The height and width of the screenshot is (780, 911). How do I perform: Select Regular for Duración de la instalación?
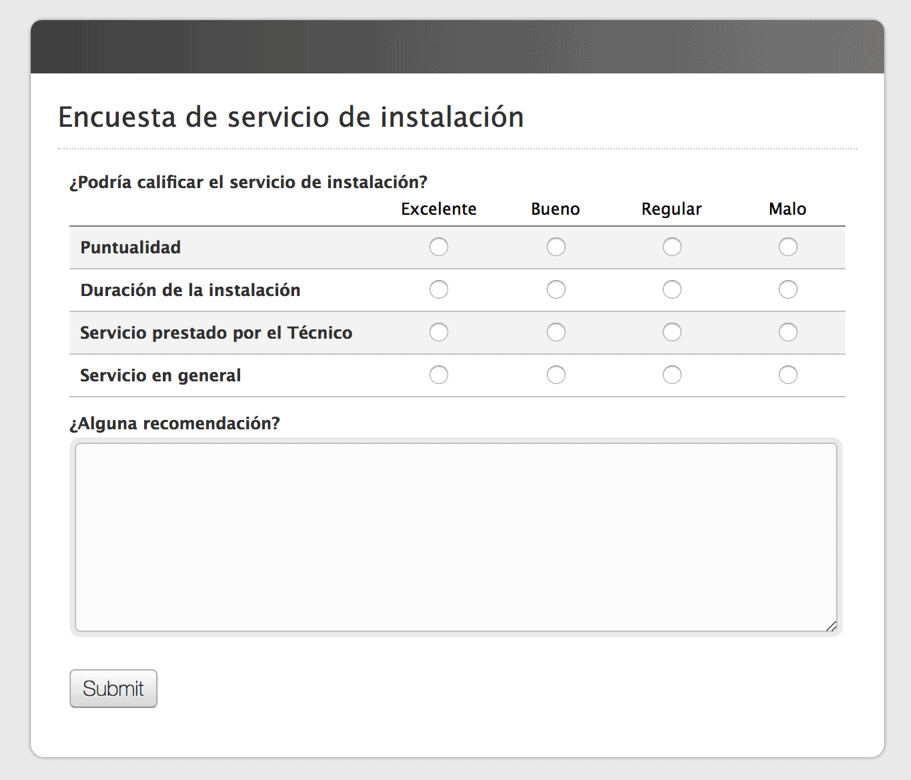pyautogui.click(x=672, y=289)
